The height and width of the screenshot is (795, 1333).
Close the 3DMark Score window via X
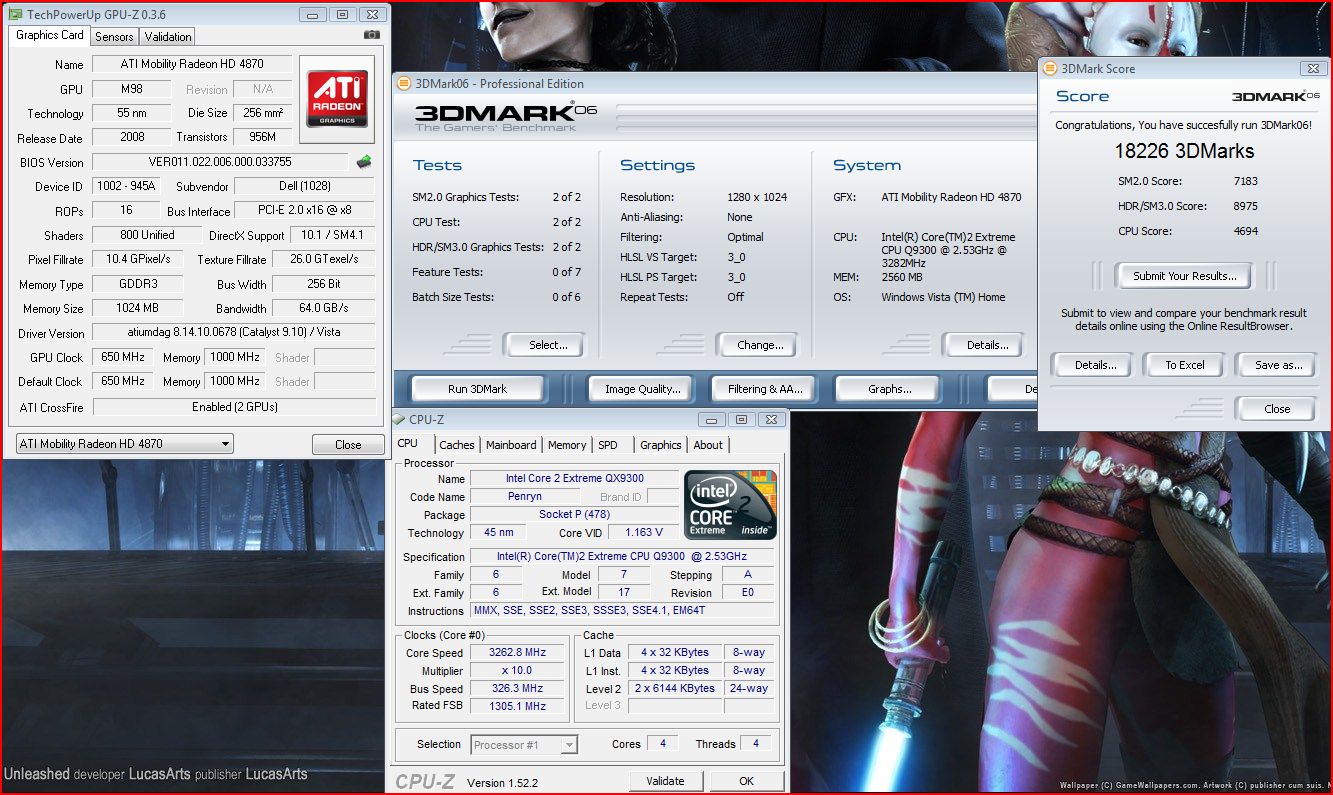coord(1312,68)
